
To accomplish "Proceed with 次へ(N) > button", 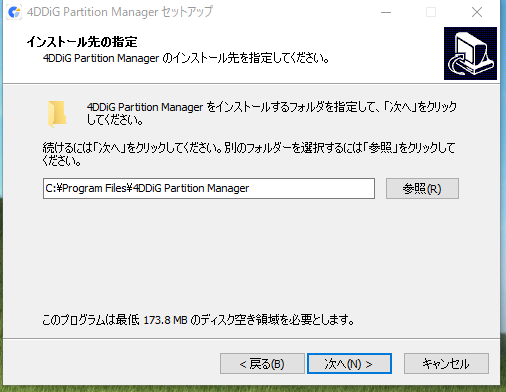I will (349, 363).
